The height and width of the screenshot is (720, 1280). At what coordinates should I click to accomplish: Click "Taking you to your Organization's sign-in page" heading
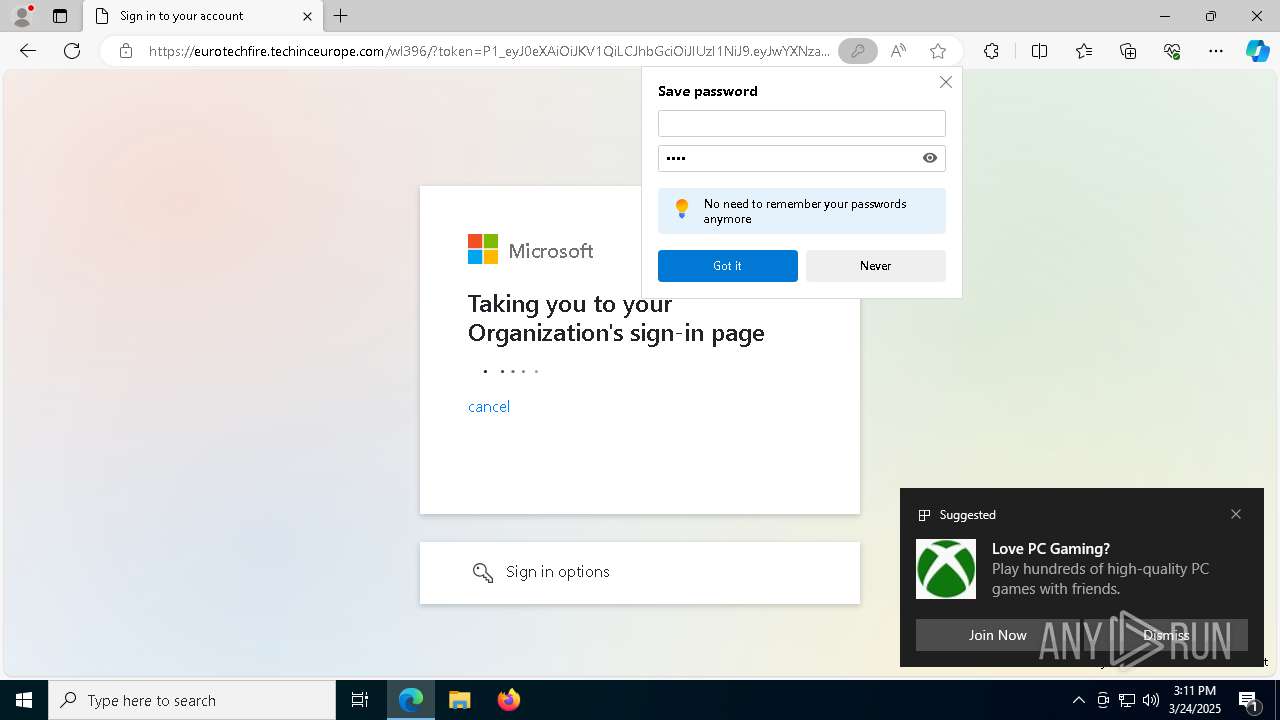point(616,318)
